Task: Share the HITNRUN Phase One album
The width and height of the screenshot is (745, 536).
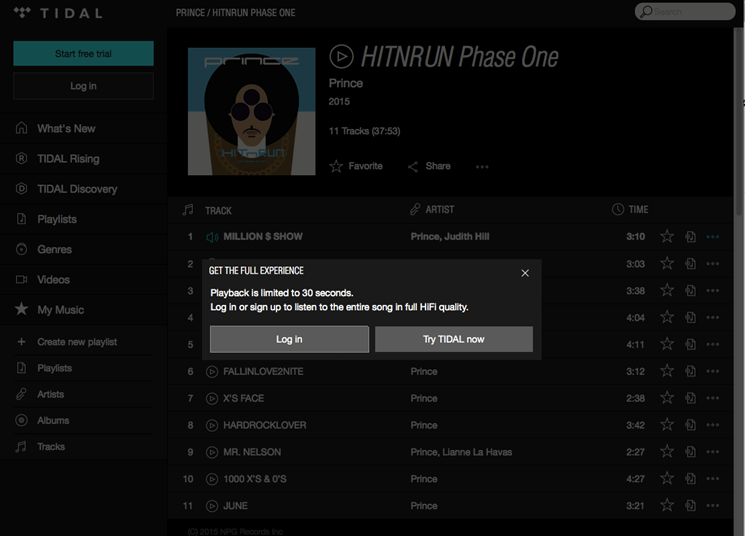Action: point(429,167)
